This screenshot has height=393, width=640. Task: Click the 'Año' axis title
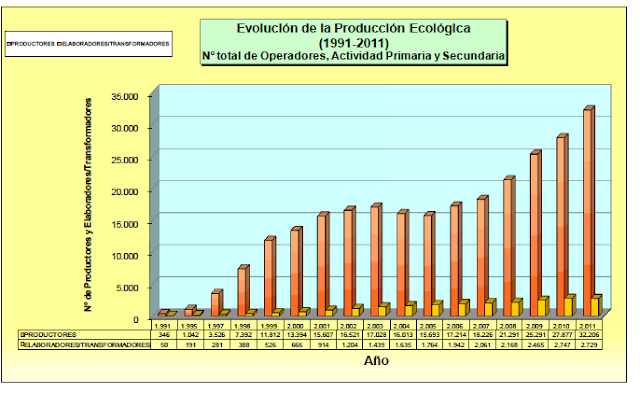point(376,361)
